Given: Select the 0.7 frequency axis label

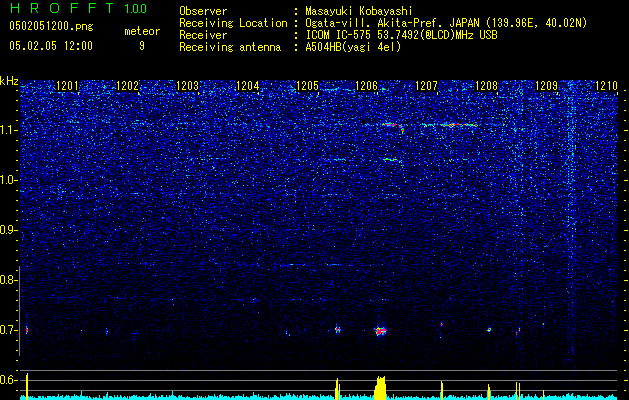Looking at the screenshot, I should click(x=7, y=330).
